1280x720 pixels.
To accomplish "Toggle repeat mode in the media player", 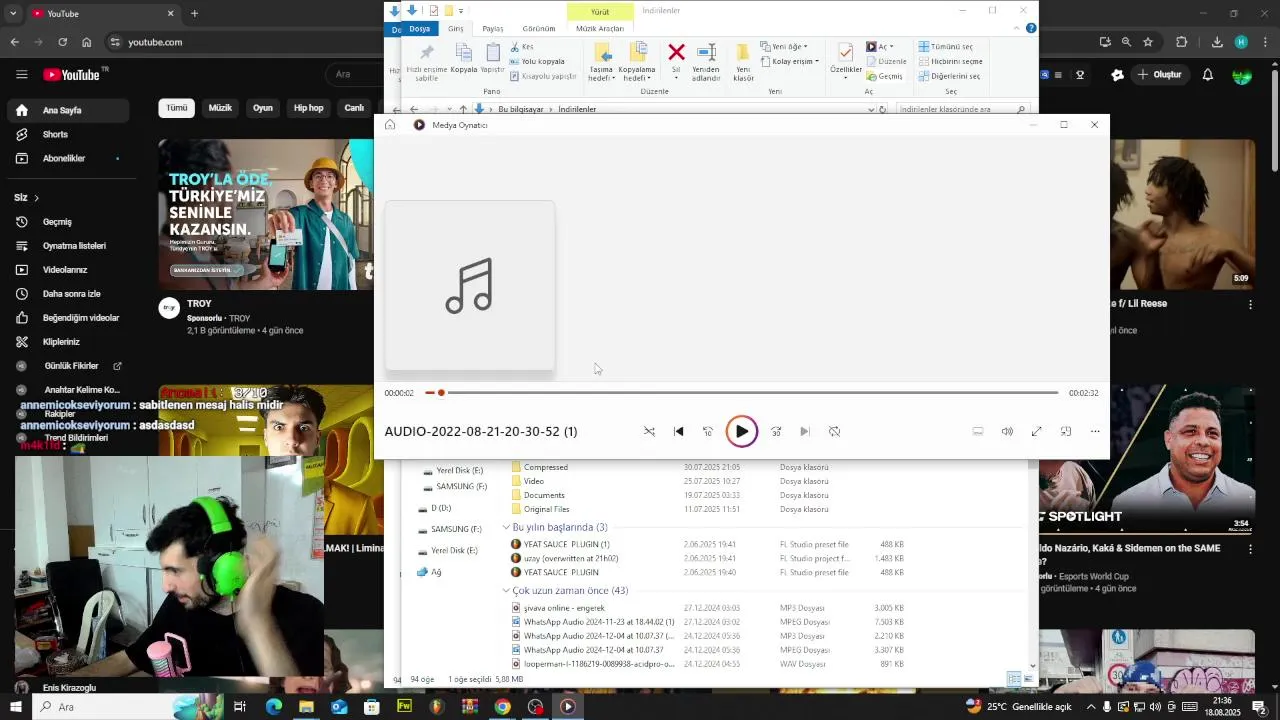I will [x=834, y=431].
